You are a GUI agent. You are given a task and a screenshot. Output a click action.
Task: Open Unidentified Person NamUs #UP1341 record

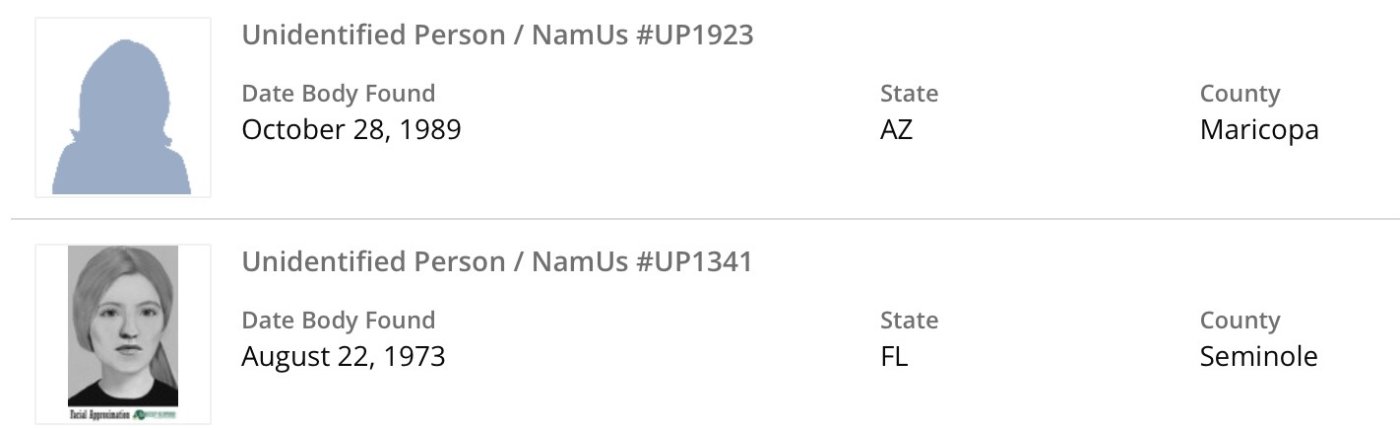[x=496, y=262]
